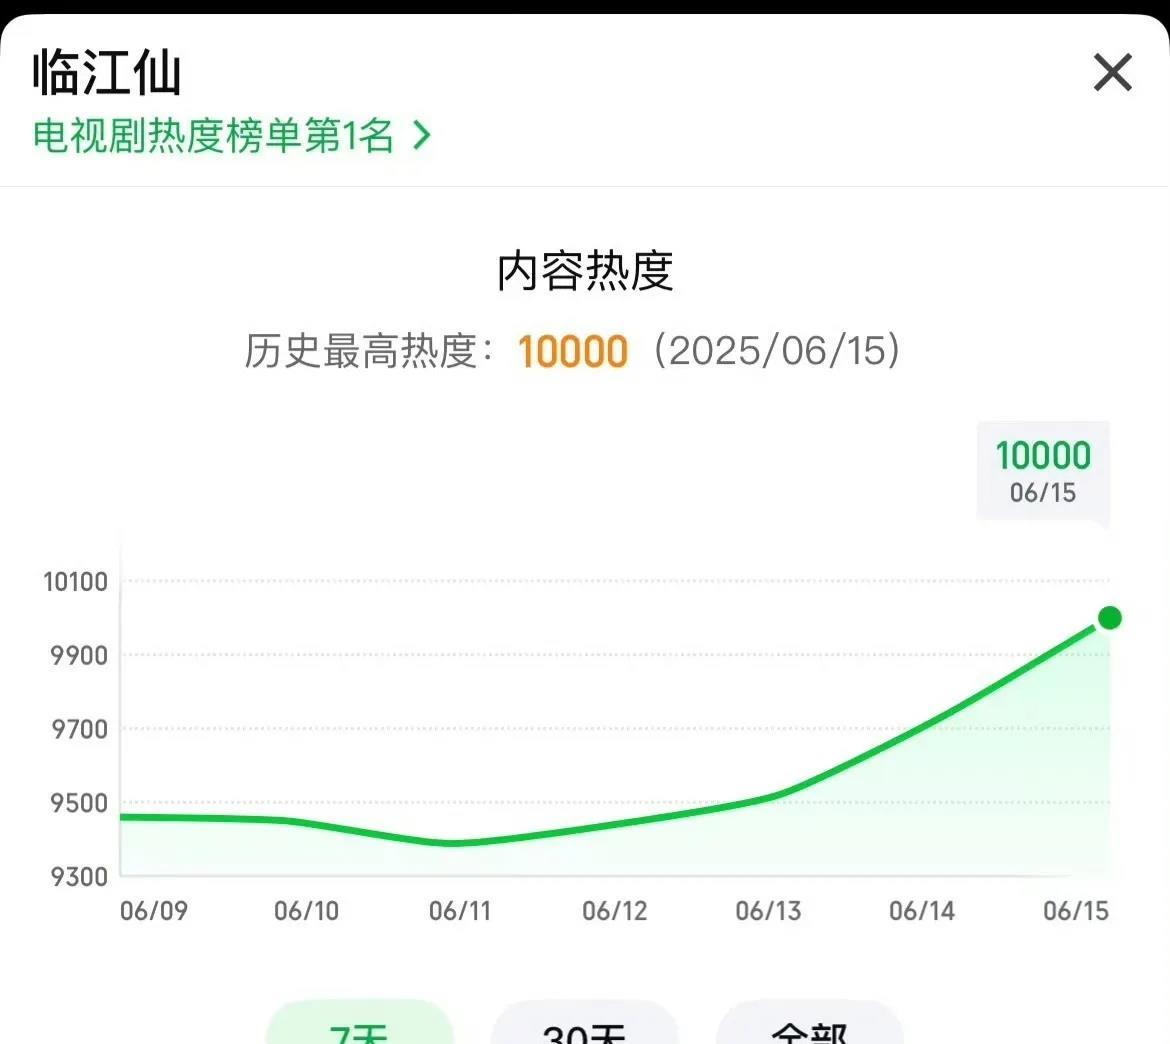Click the 9700 y-axis value
Image resolution: width=1170 pixels, height=1044 pixels.
point(79,729)
